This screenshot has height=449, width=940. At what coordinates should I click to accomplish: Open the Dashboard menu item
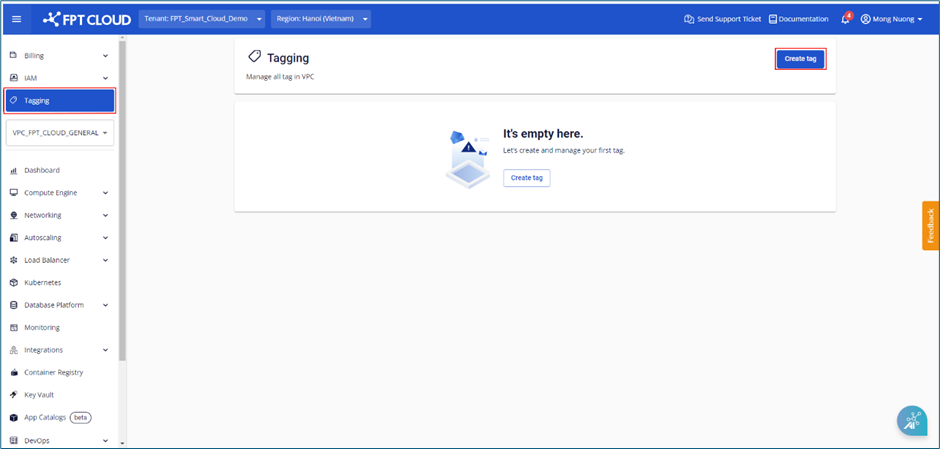tap(42, 170)
